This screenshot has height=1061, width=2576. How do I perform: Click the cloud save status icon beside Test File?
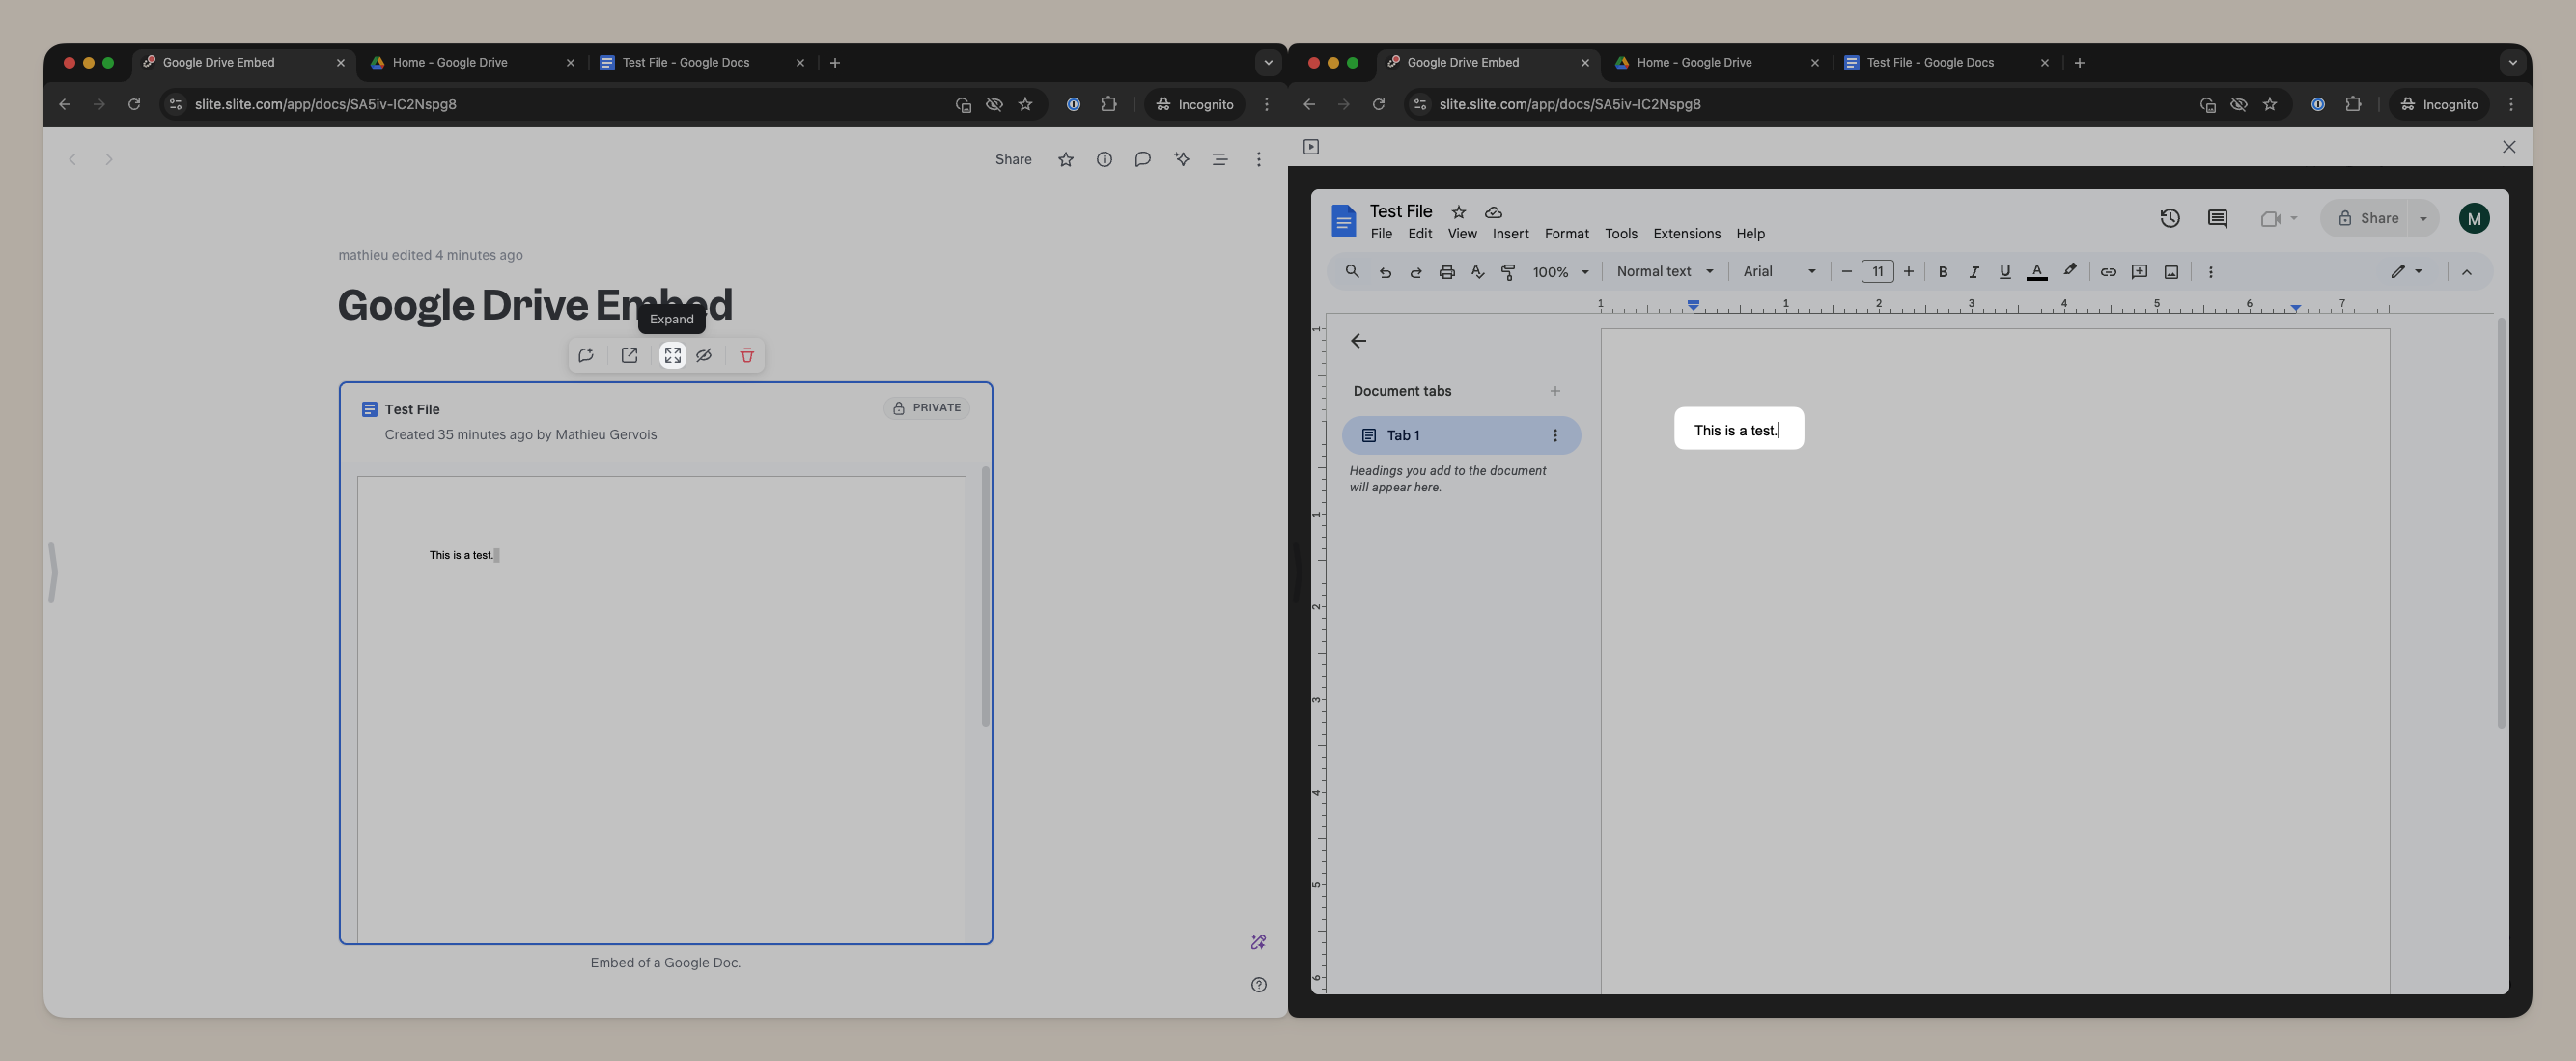click(x=1493, y=212)
